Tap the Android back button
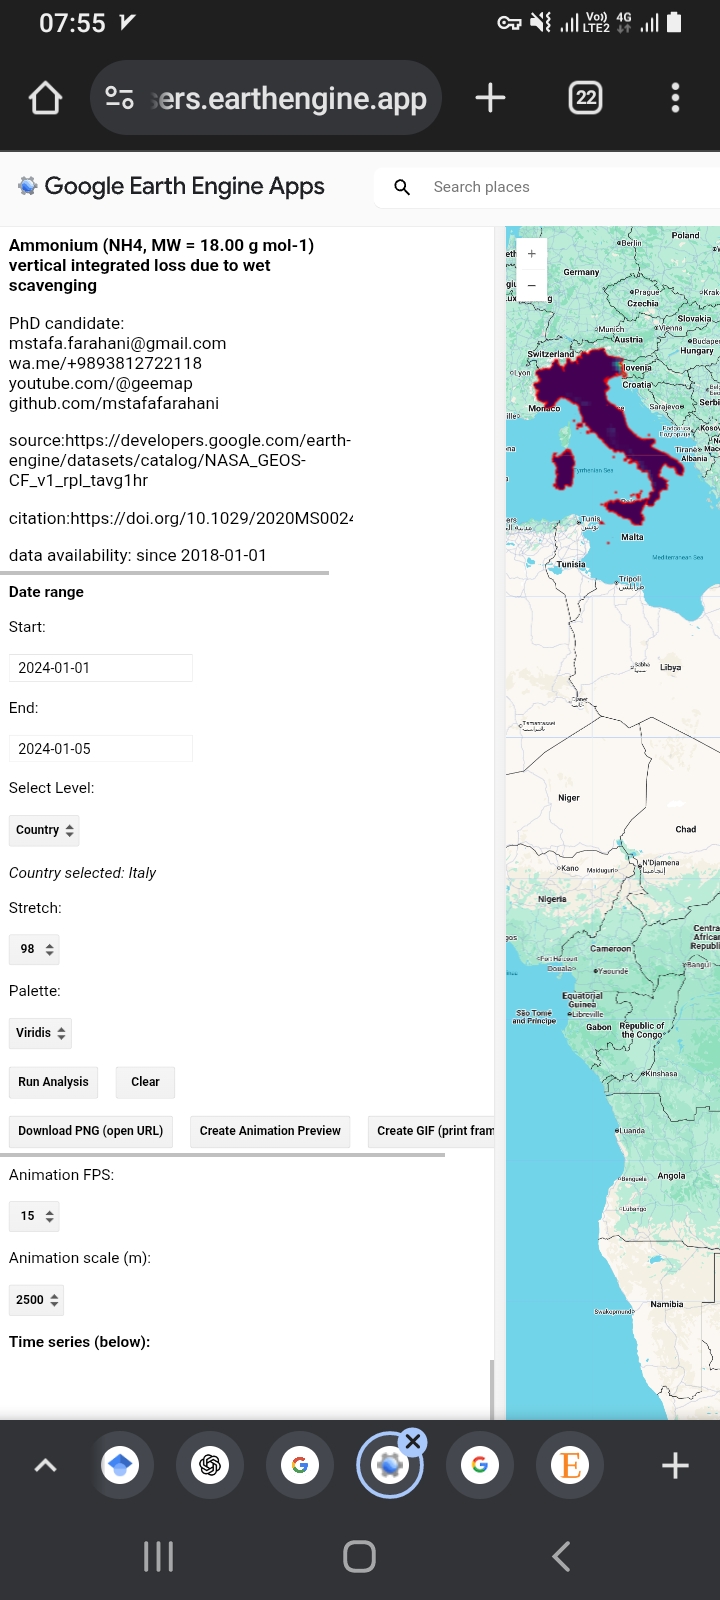The image size is (720, 1600). 561,1556
